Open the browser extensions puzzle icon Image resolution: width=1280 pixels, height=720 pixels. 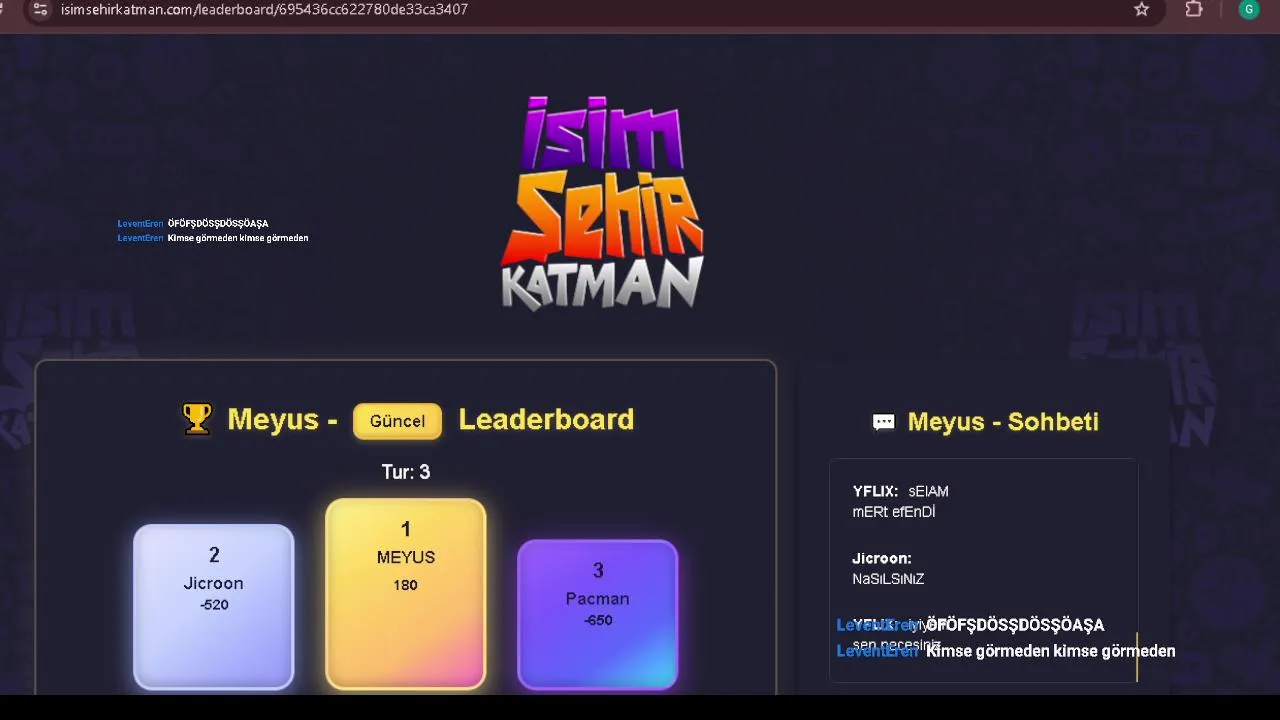click(x=1194, y=9)
